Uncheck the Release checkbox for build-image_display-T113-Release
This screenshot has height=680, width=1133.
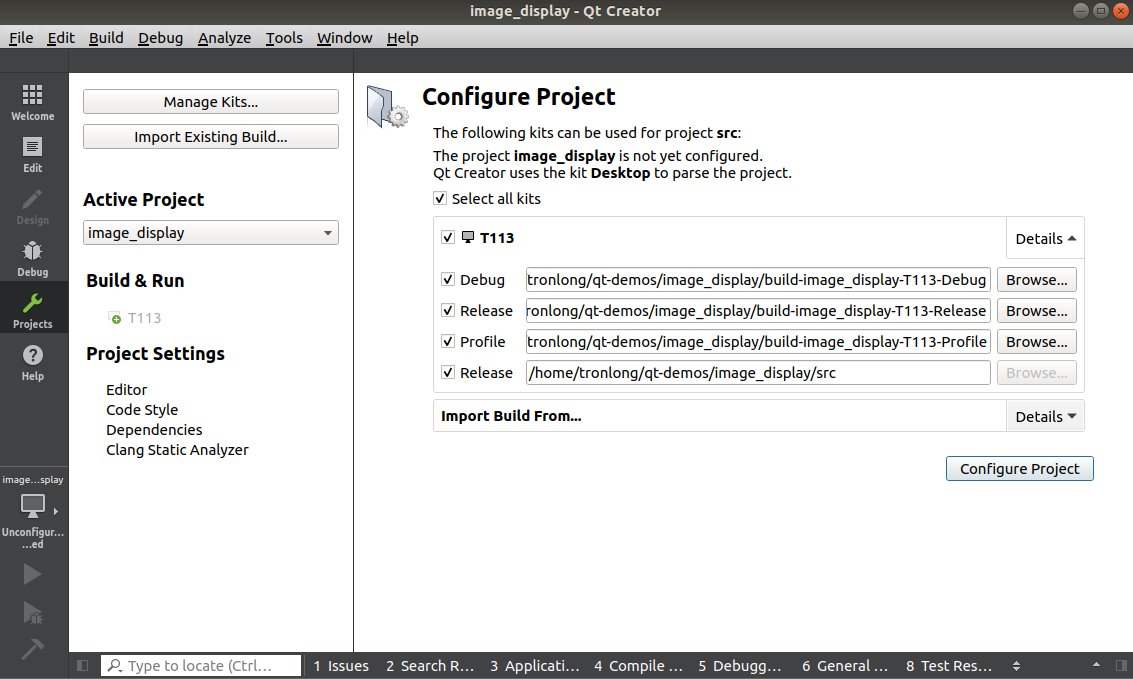pos(447,310)
